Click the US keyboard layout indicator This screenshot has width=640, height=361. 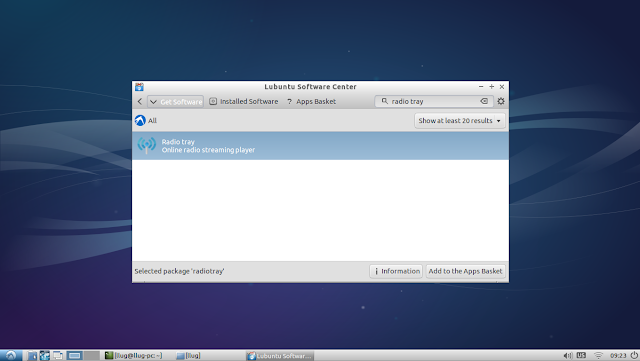coord(581,355)
